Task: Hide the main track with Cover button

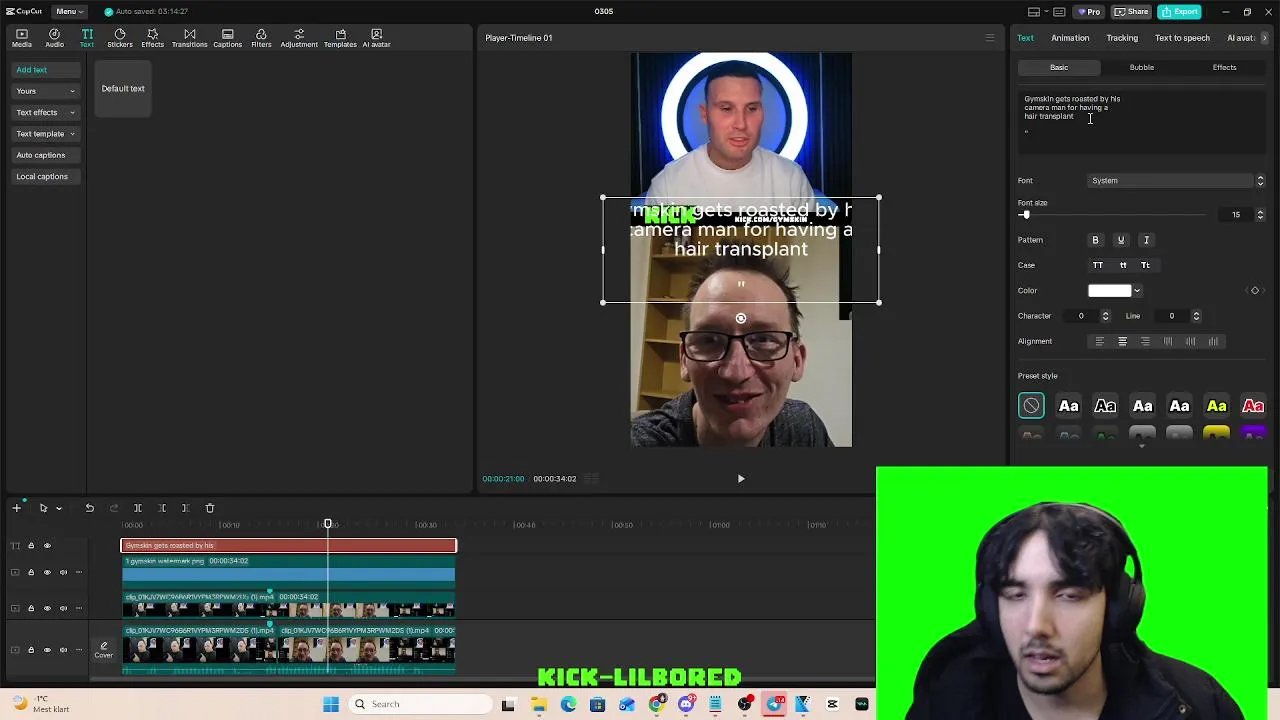Action: (x=47, y=650)
